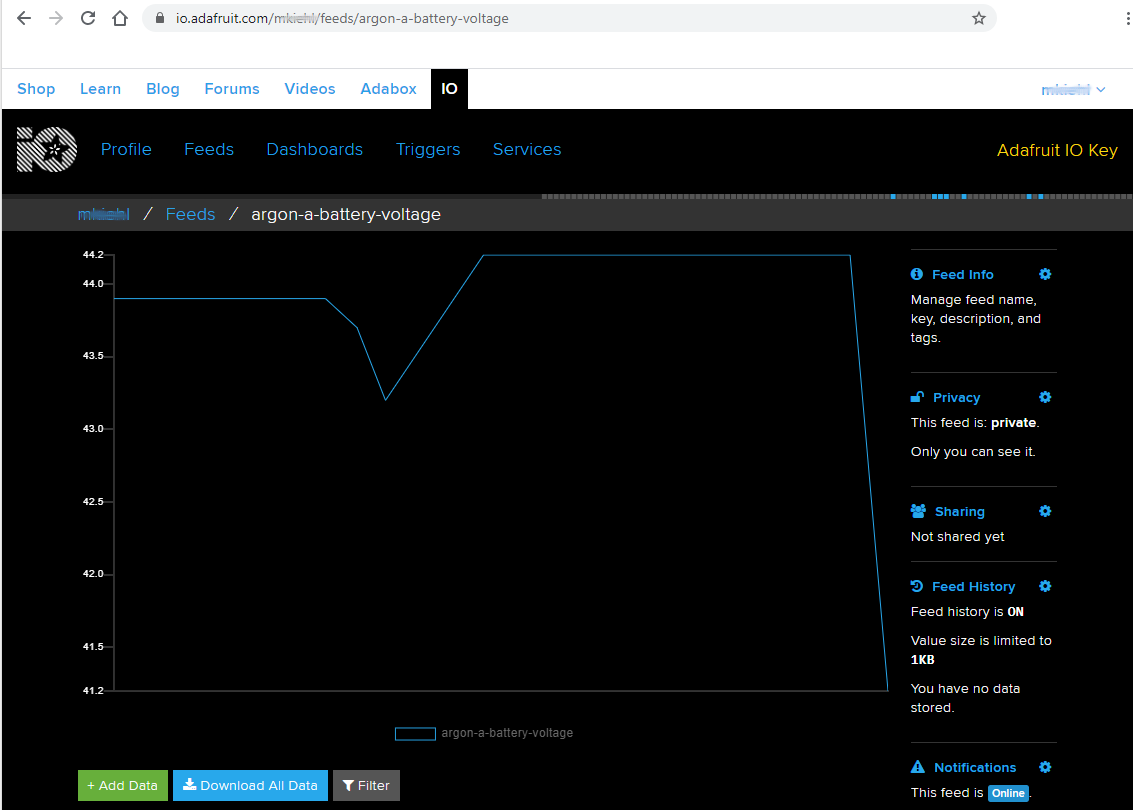This screenshot has width=1133, height=810.
Task: Click the browser back arrow
Action: pyautogui.click(x=24, y=18)
